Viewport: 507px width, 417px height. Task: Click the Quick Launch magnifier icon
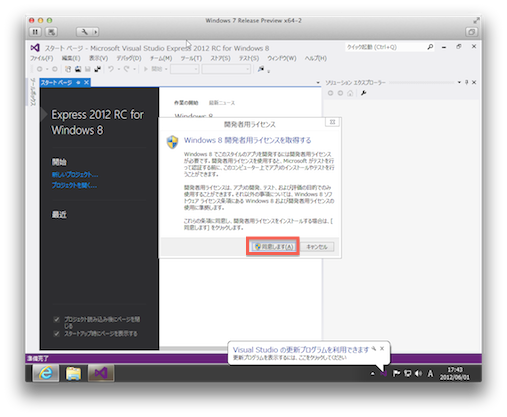430,47
